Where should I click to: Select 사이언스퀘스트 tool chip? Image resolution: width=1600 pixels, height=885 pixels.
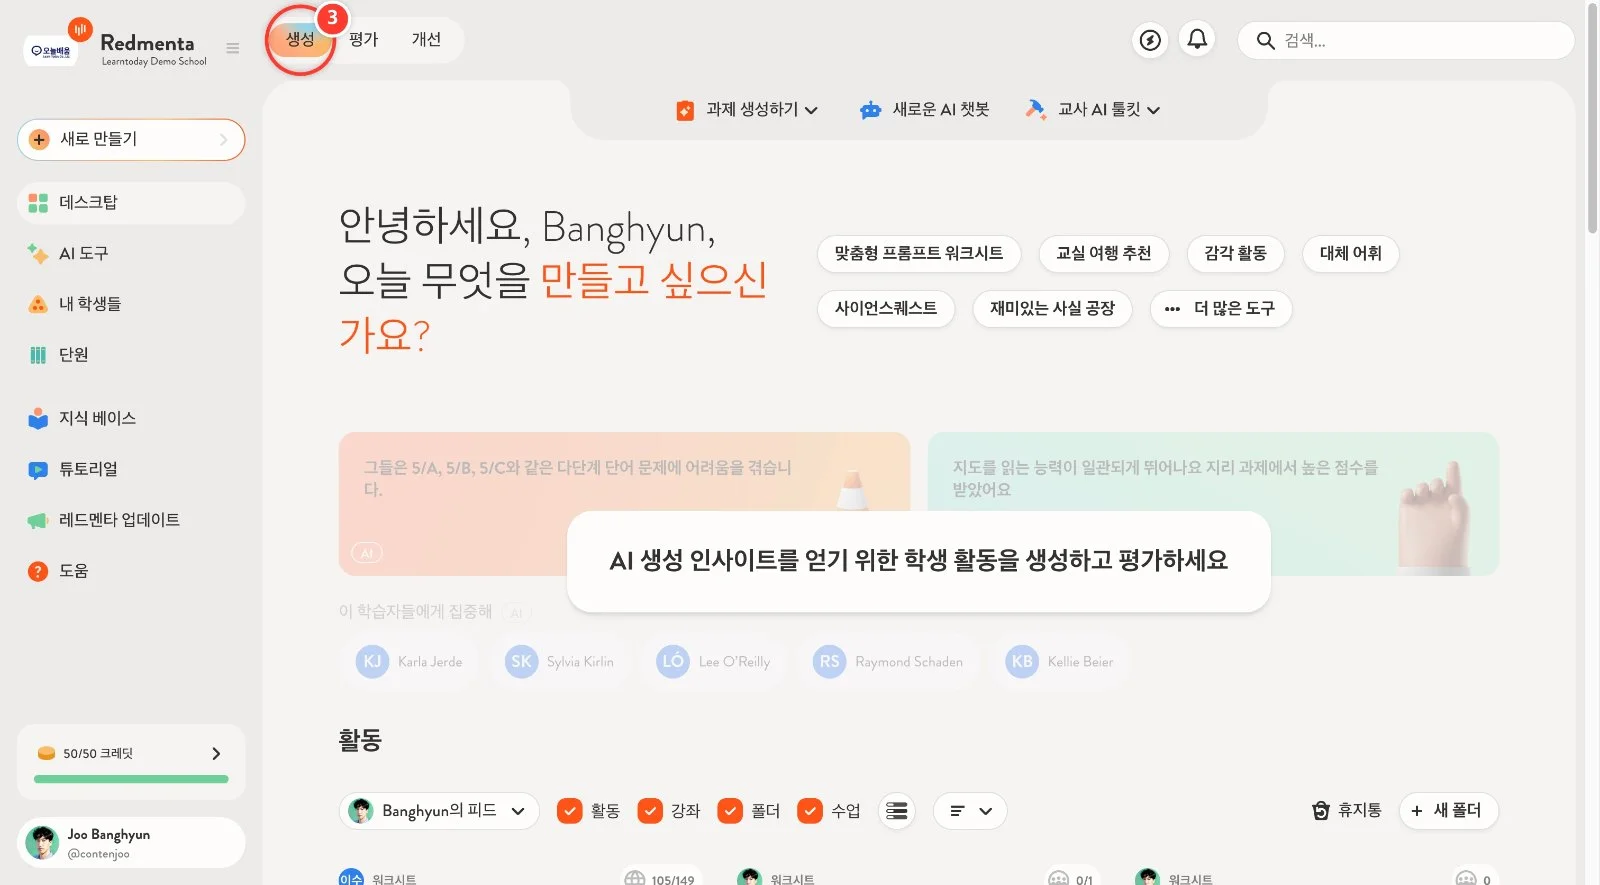tap(886, 309)
